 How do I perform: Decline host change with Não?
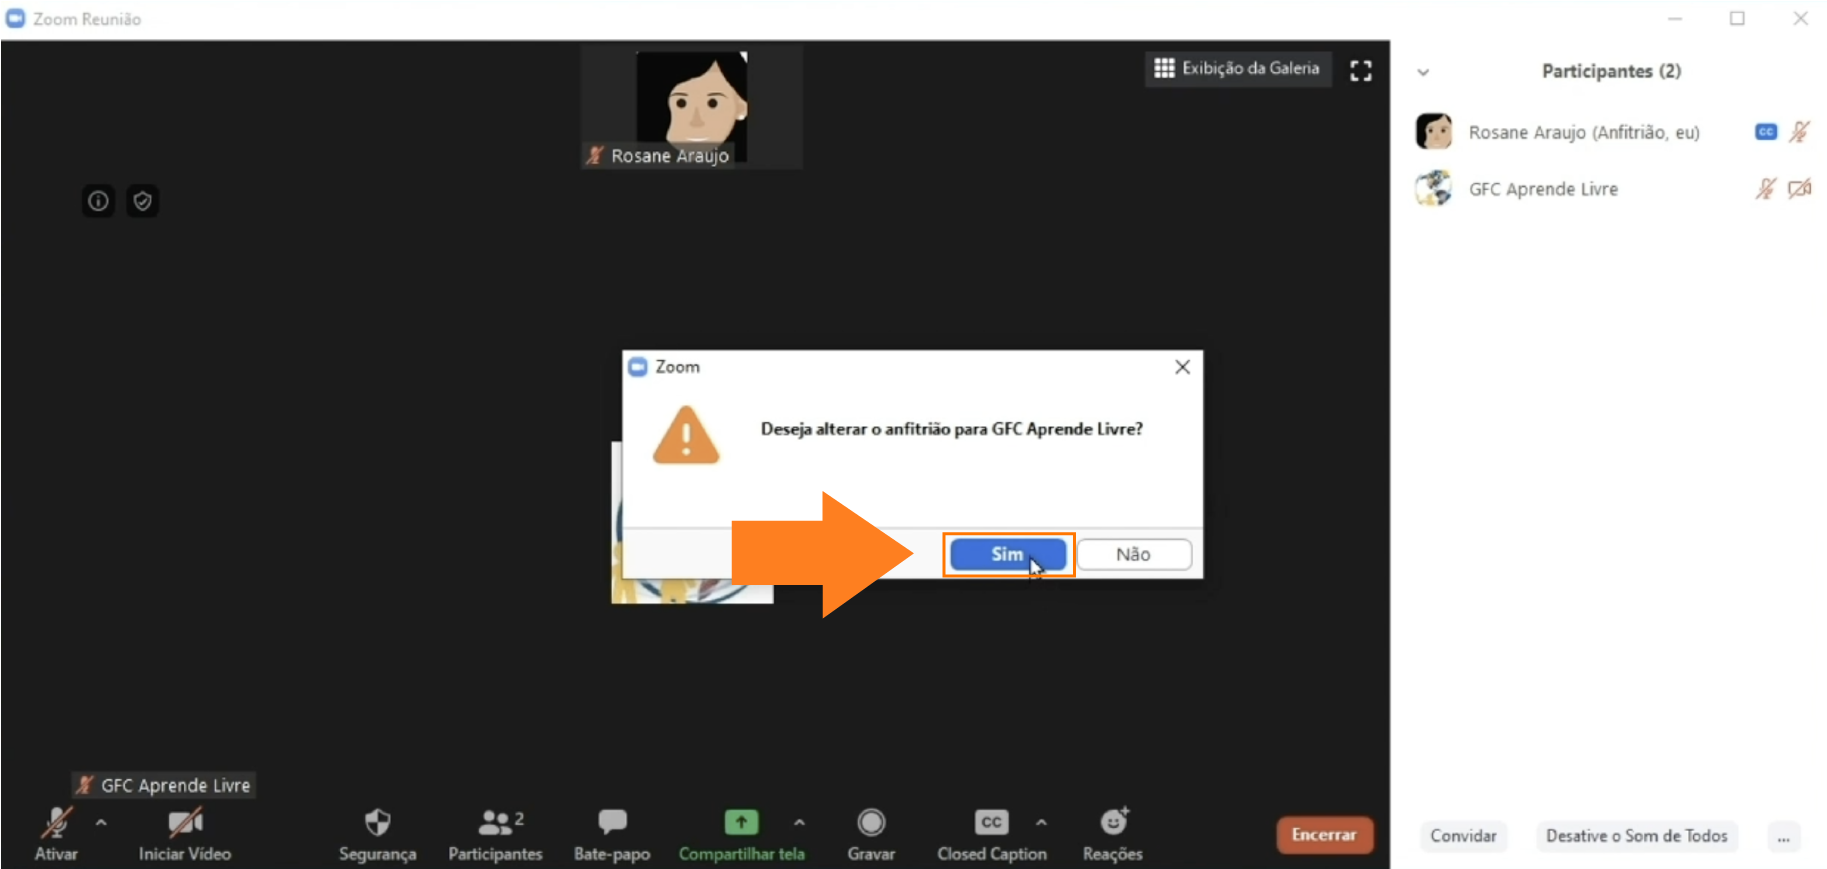(x=1134, y=554)
